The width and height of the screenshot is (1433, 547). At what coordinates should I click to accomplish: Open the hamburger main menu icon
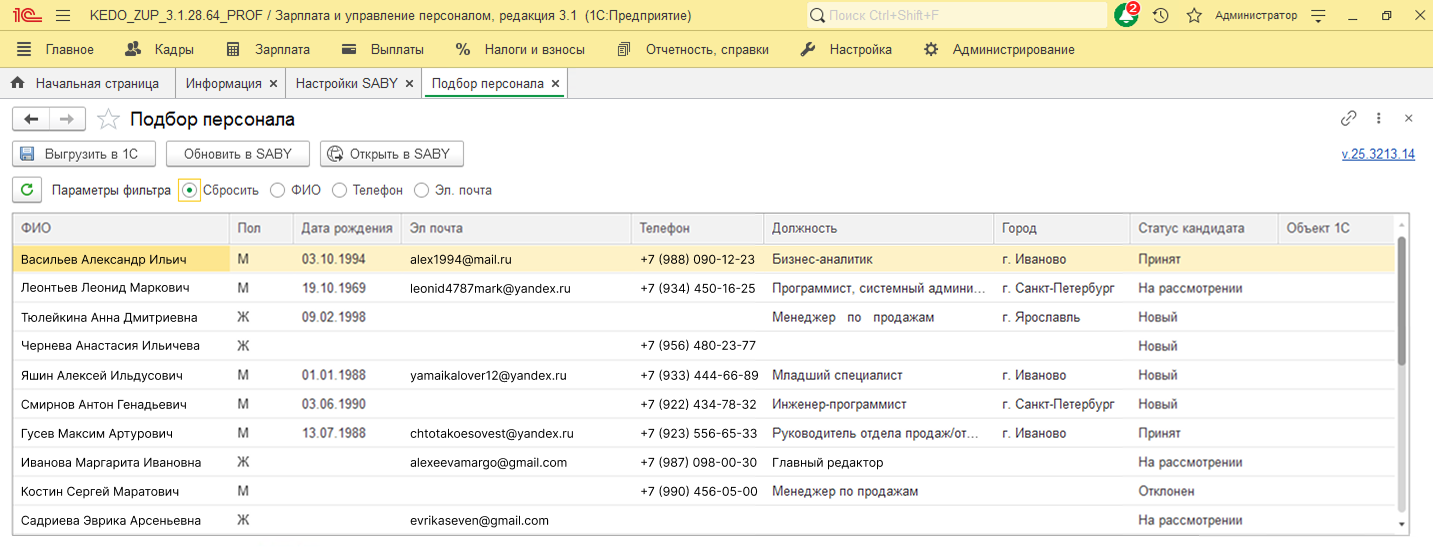pyautogui.click(x=63, y=16)
